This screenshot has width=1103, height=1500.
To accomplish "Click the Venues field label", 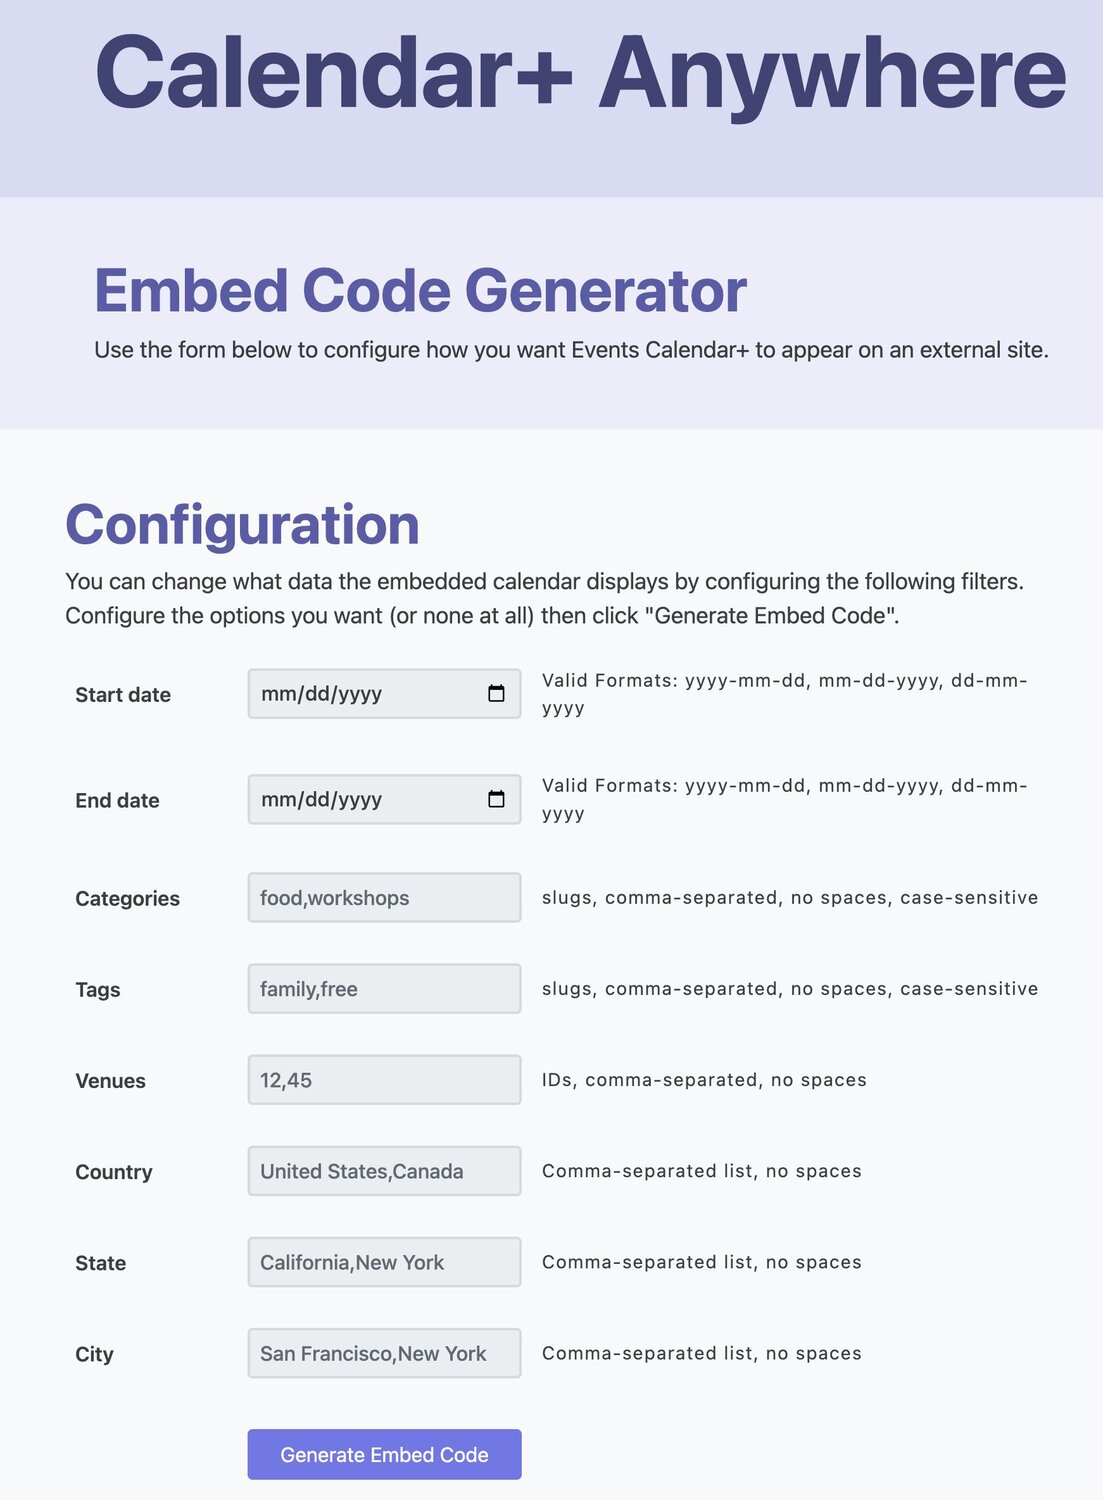I will pyautogui.click(x=110, y=1080).
